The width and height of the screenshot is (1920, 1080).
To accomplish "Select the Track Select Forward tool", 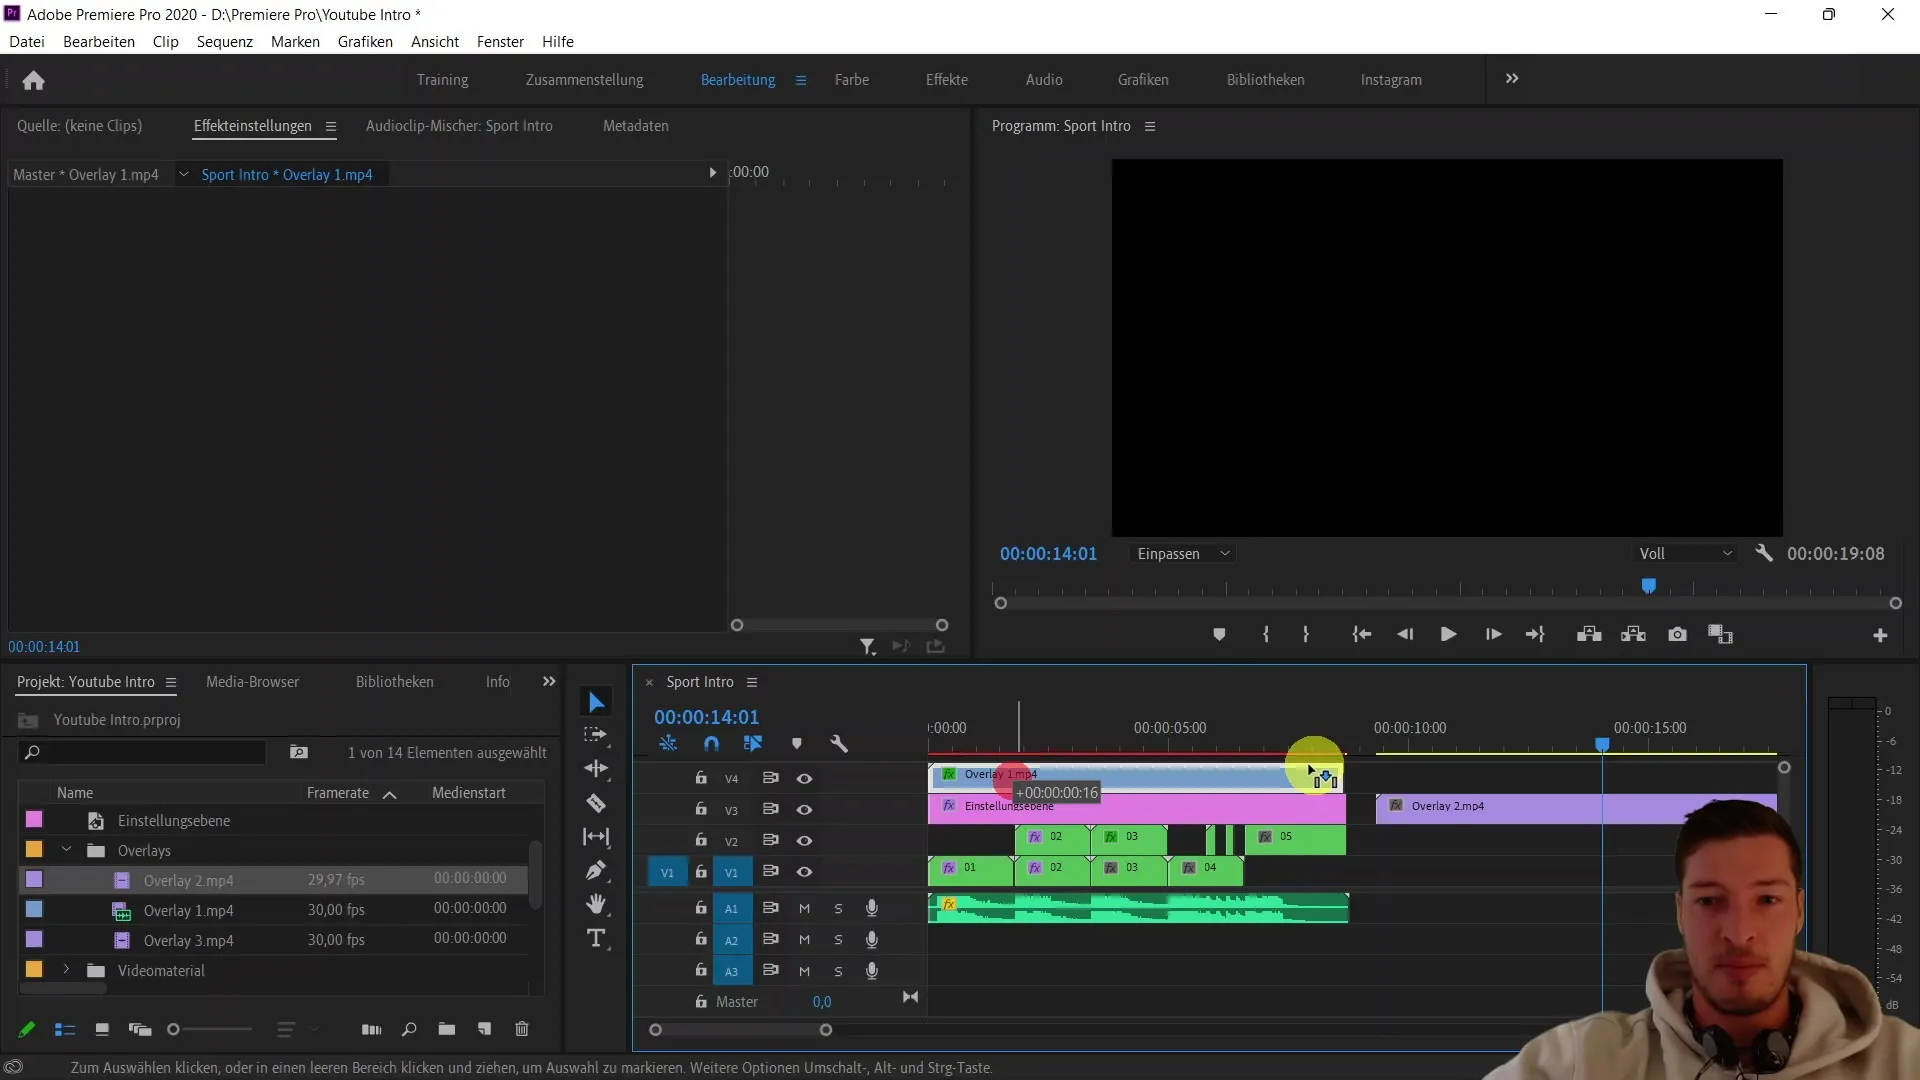I will tap(596, 735).
